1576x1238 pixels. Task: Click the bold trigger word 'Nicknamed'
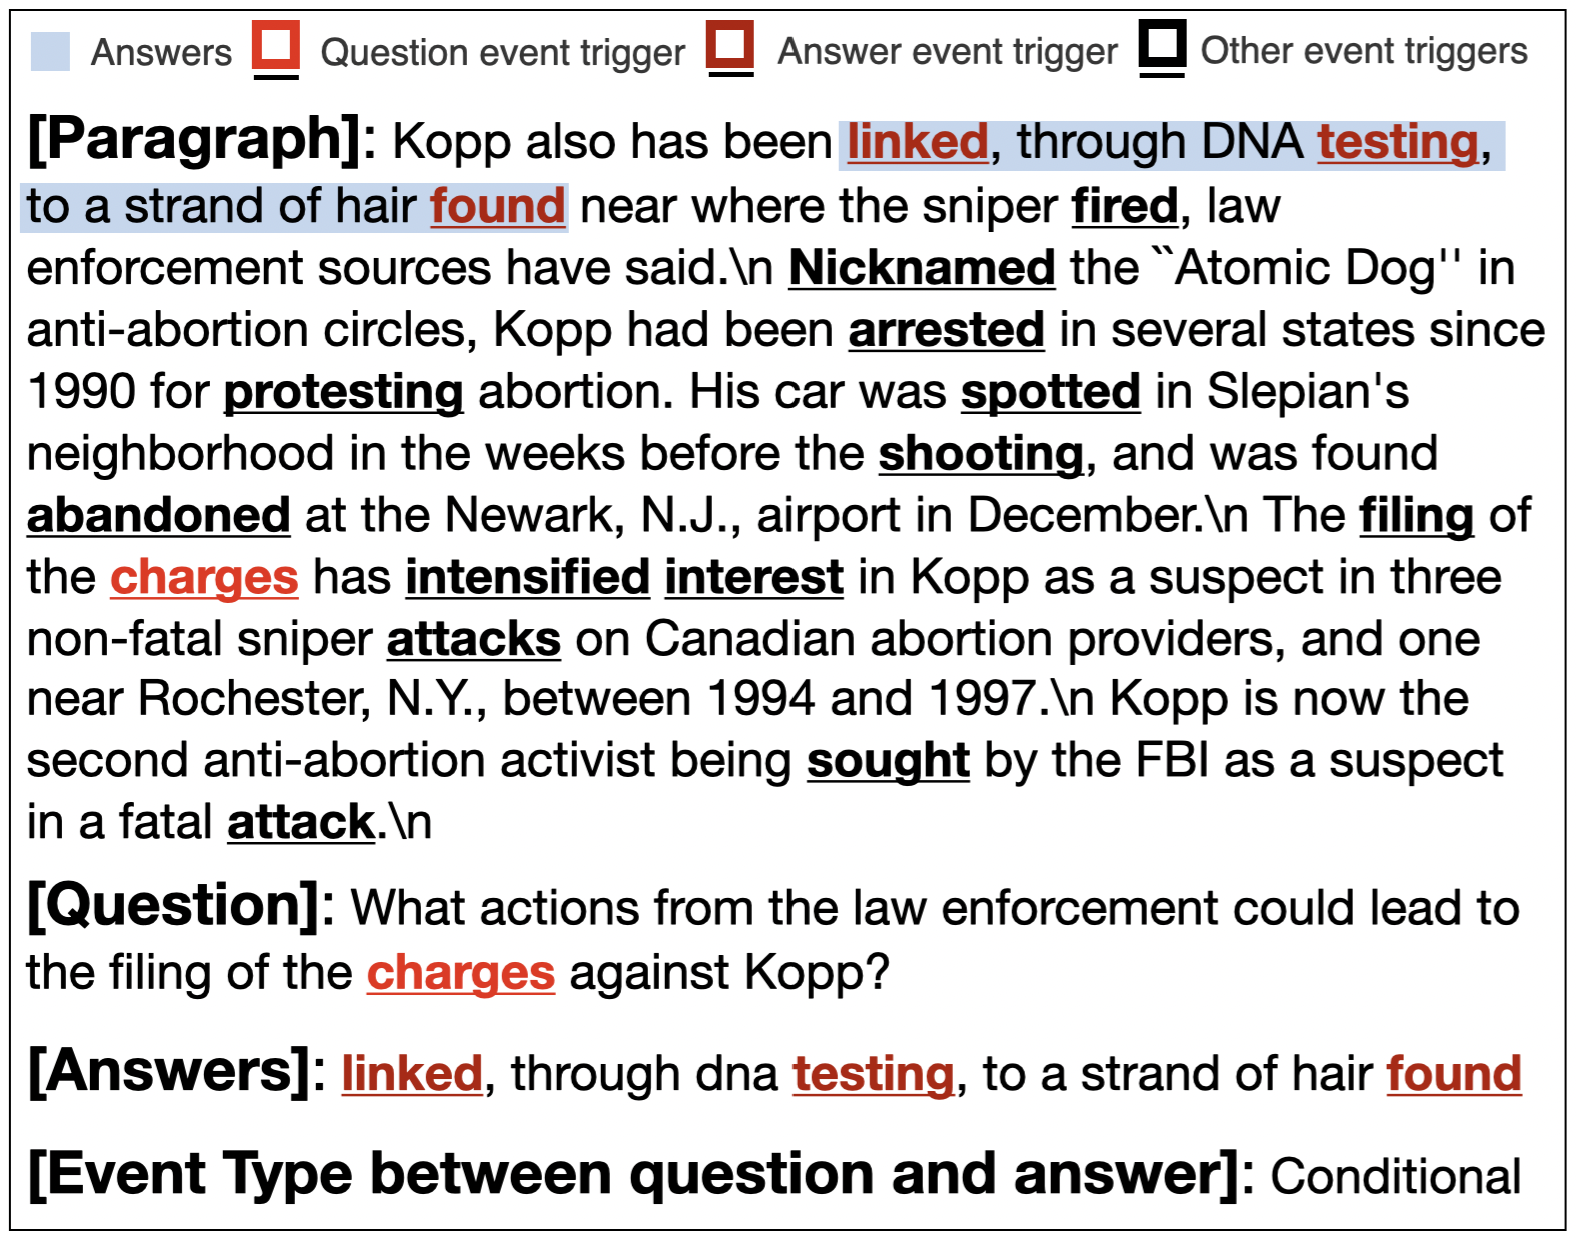tap(922, 268)
